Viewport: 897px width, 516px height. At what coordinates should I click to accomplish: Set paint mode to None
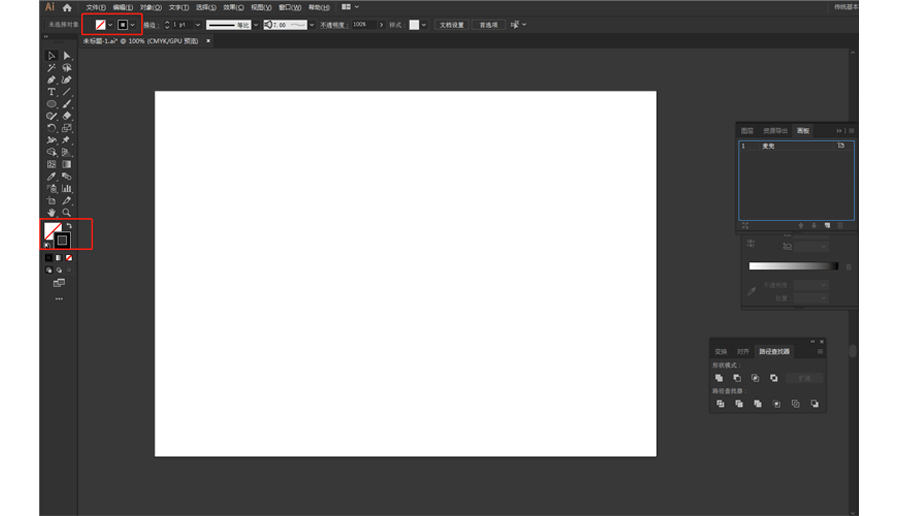[x=69, y=258]
